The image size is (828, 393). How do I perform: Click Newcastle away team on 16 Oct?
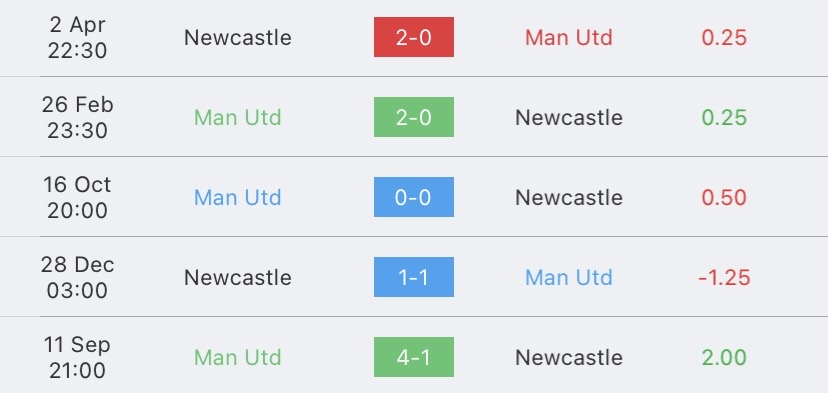(x=569, y=198)
